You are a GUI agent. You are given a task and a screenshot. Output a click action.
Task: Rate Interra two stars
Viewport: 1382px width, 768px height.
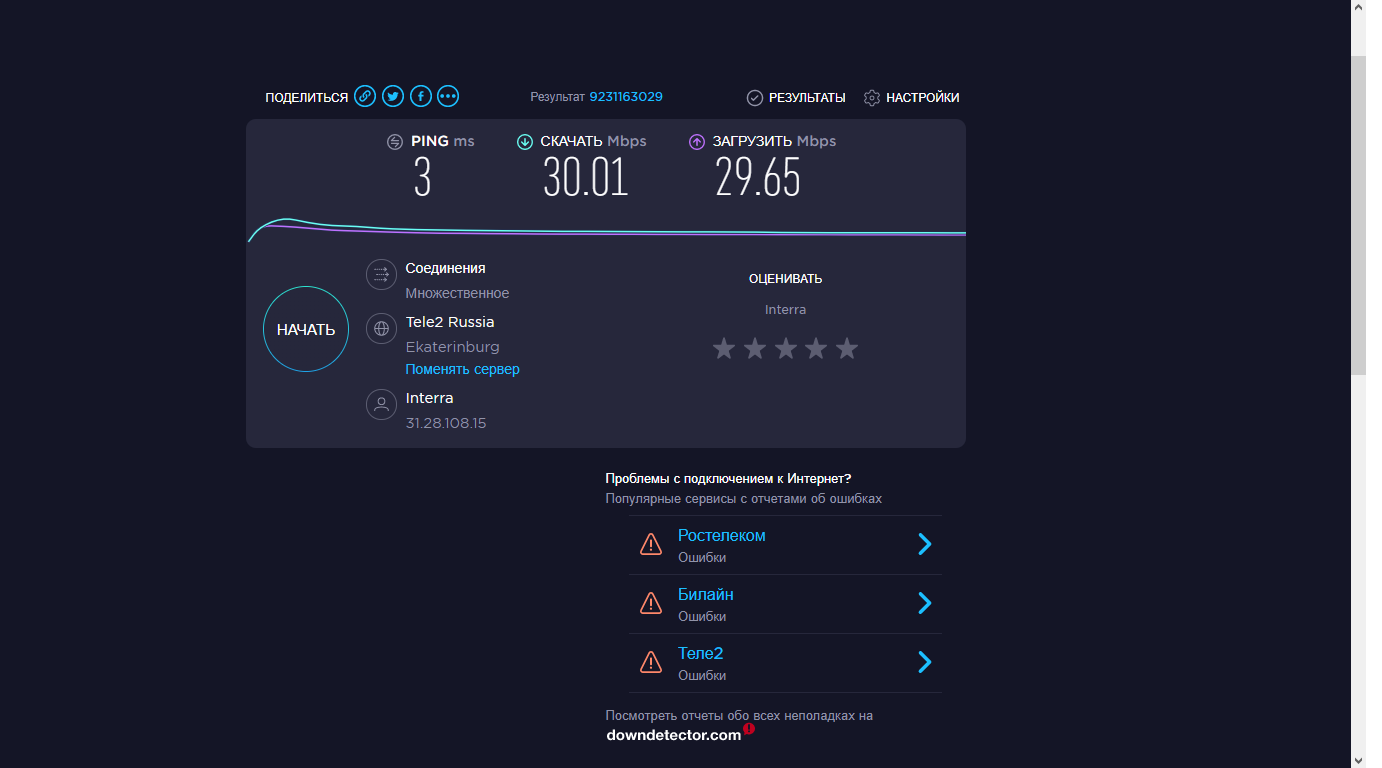click(755, 348)
